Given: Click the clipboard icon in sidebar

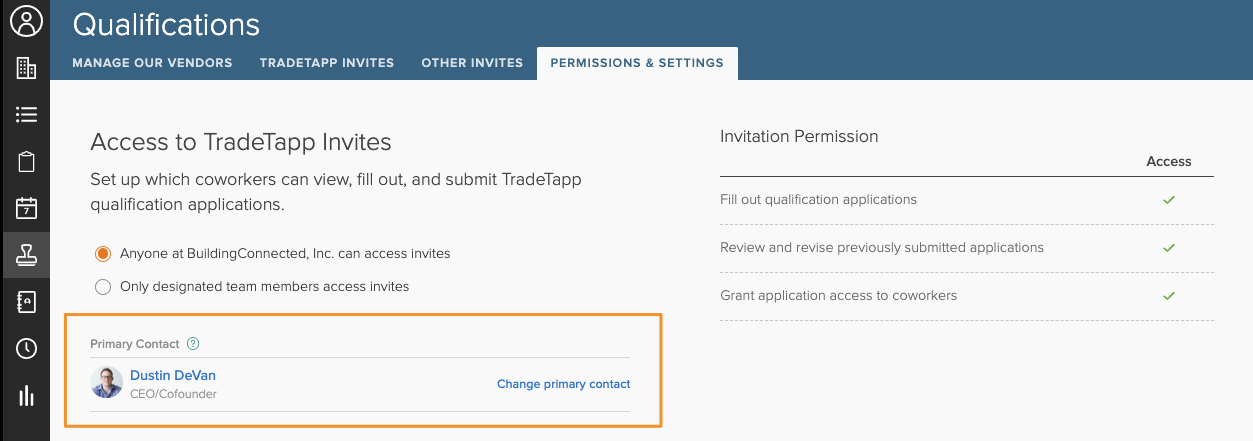Looking at the screenshot, I should coord(26,162).
